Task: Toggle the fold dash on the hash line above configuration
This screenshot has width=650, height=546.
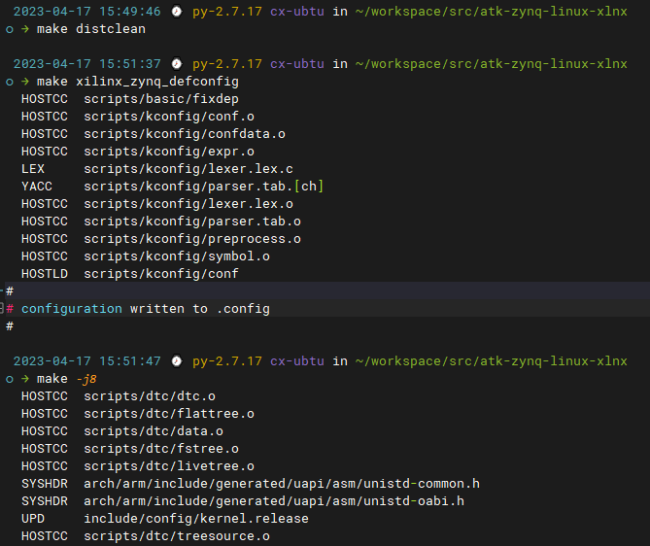Action: click(3, 291)
